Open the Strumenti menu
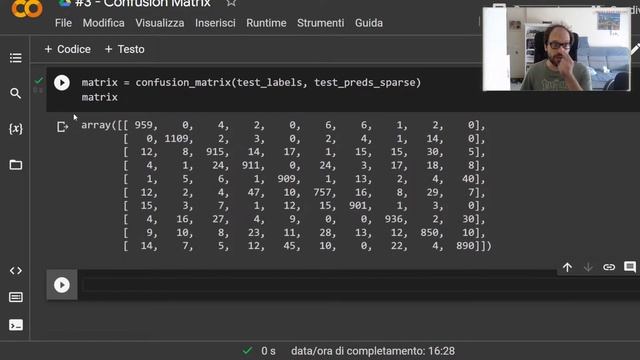 (x=320, y=23)
